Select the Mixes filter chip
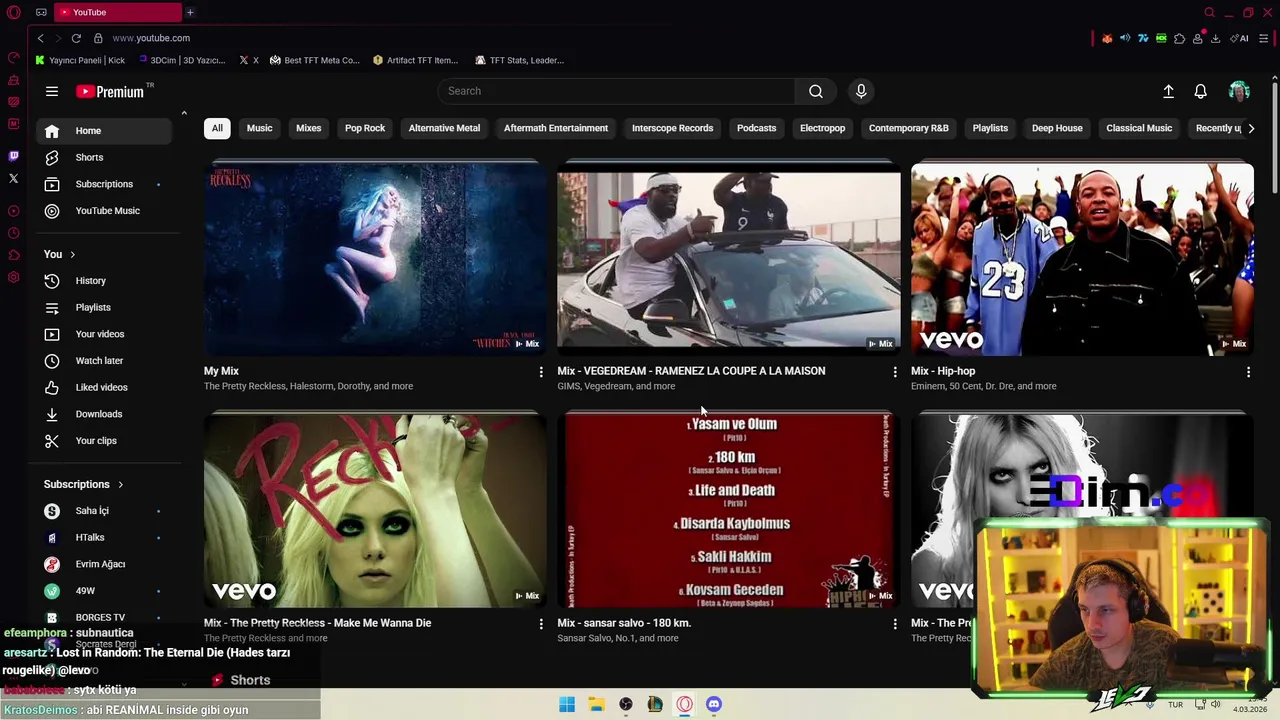 (308, 128)
